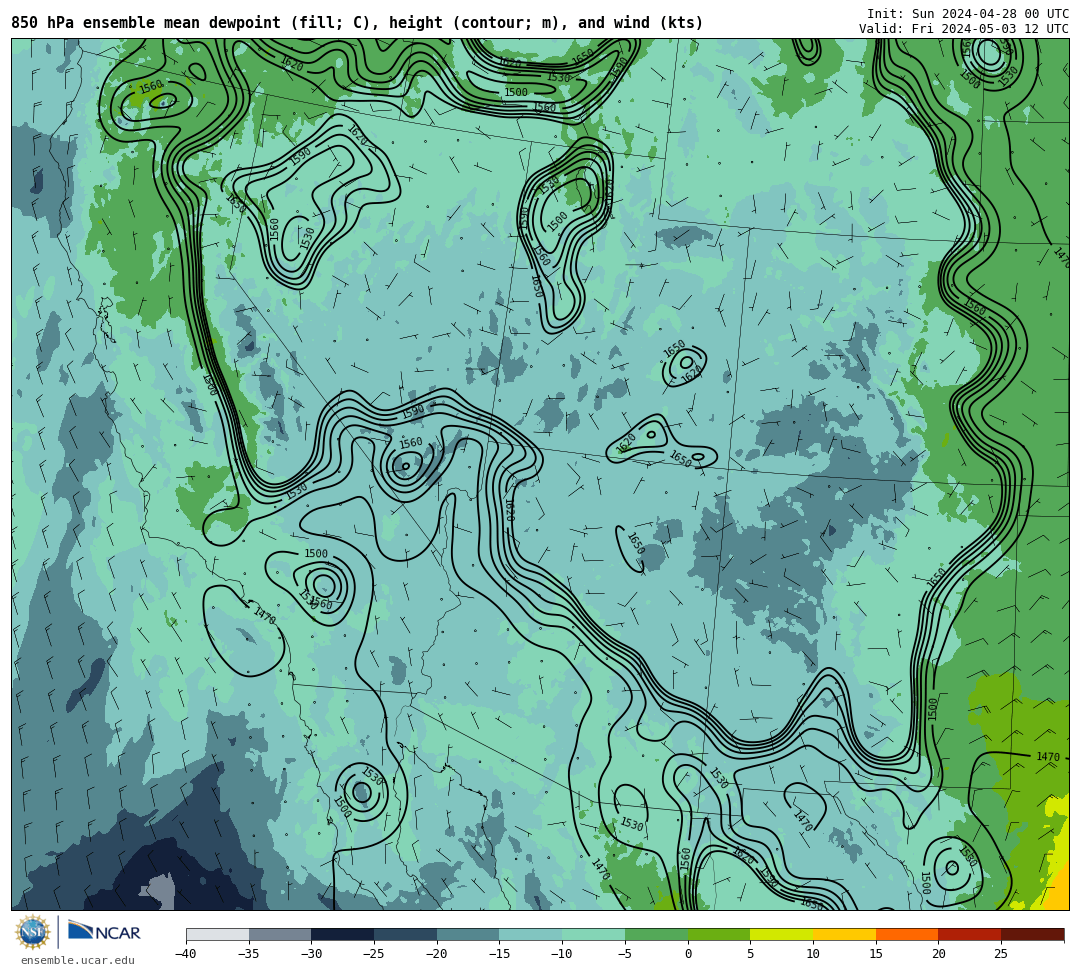Click the 0 colorbar tick label
The width and height of the screenshot is (1080, 973).
click(688, 954)
